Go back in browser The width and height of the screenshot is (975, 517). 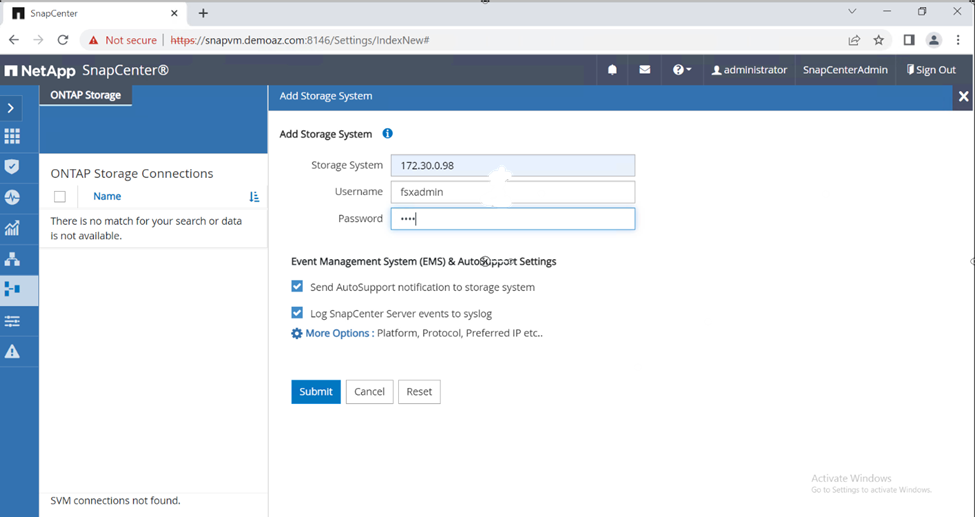click(x=14, y=40)
